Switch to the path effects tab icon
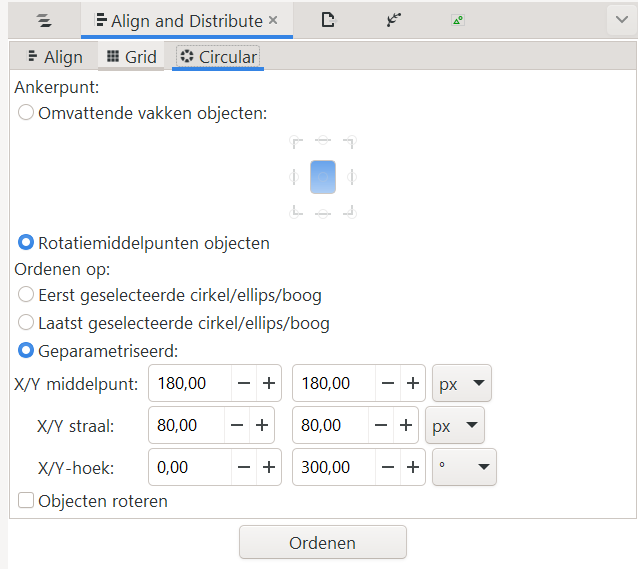Viewport: 638px width, 569px height. click(x=392, y=20)
